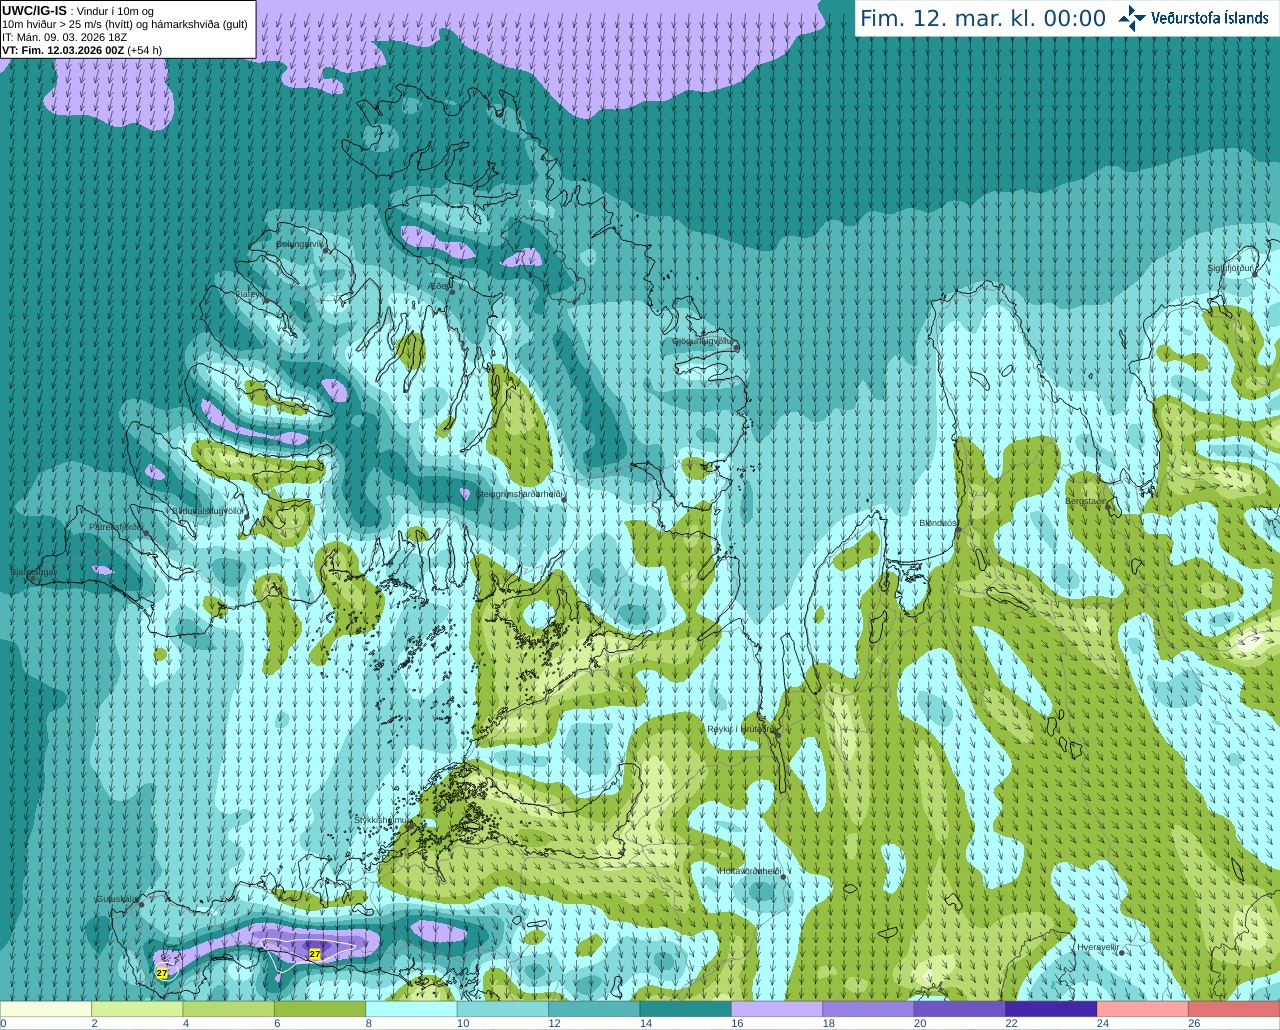The width and height of the screenshot is (1280, 1030).
Task: Pick the dark indigo 22–24 m/s legend swatch
Action: (1052, 1009)
